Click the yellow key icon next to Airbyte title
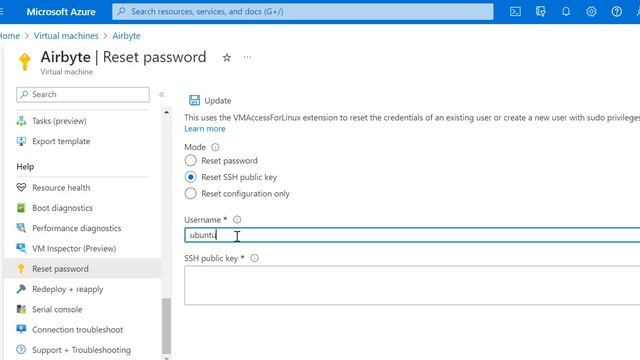This screenshot has width=640, height=360. tap(24, 62)
